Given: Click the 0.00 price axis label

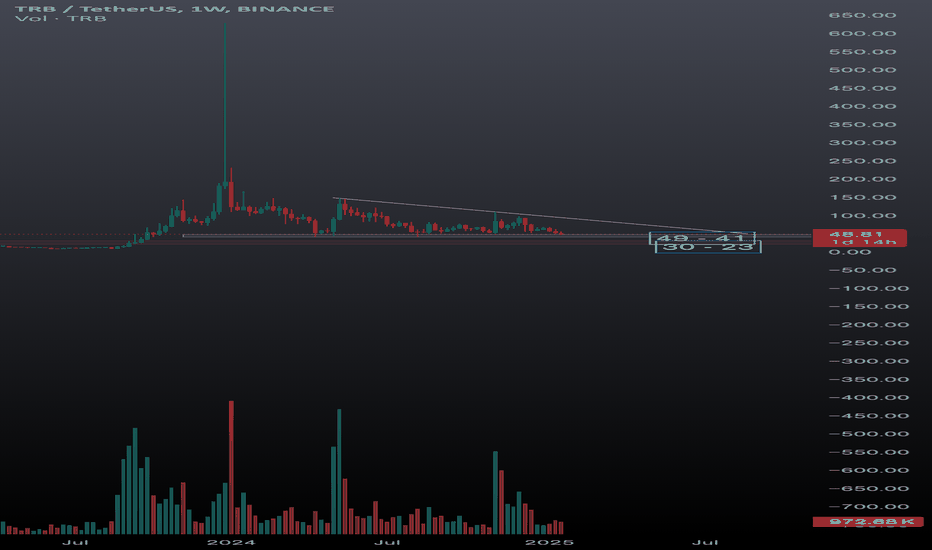Looking at the screenshot, I should pyautogui.click(x=850, y=252).
